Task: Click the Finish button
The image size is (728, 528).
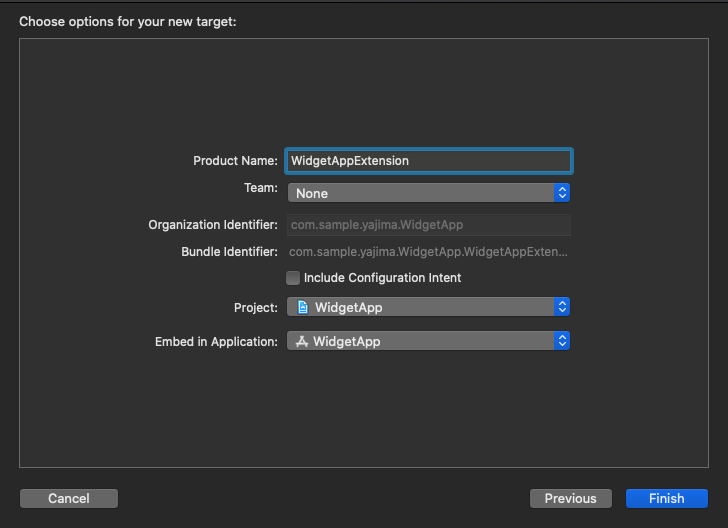Action: [667, 498]
